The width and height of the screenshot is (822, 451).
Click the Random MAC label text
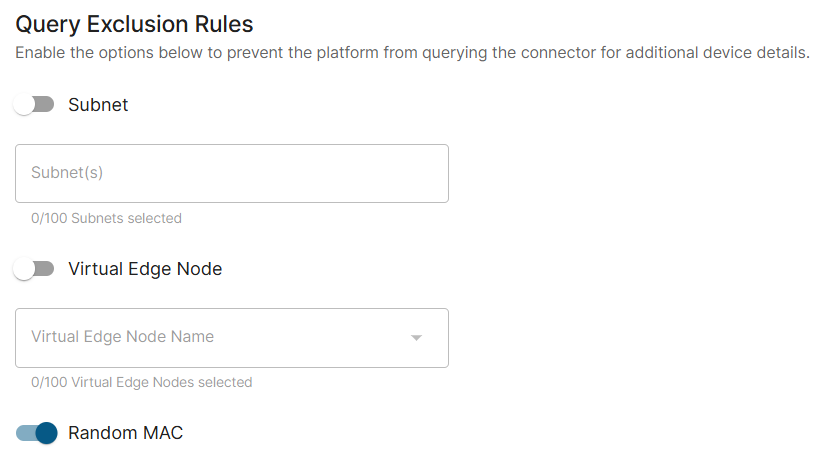125,433
